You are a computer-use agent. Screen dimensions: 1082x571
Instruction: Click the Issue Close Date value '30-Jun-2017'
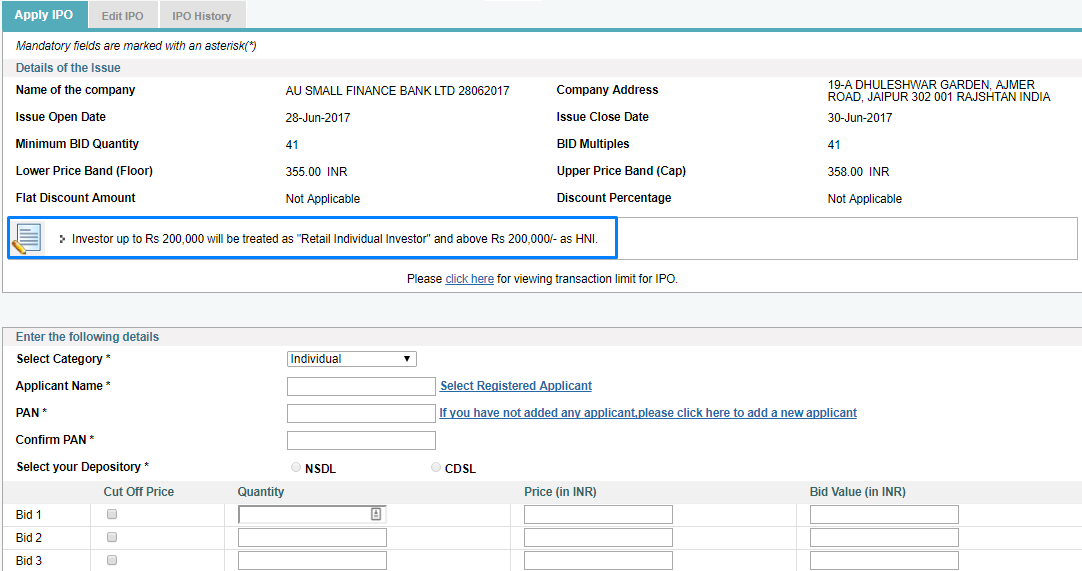pos(860,117)
